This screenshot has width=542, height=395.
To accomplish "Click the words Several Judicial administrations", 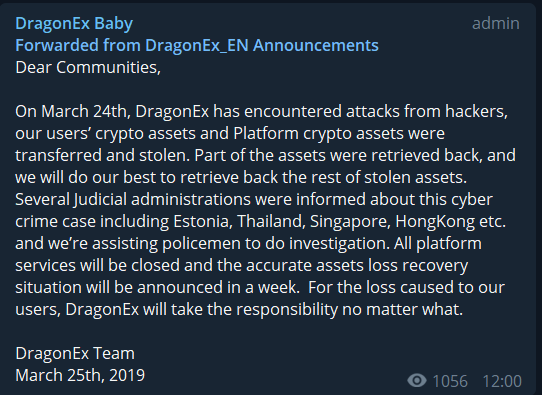I will [x=133, y=199].
